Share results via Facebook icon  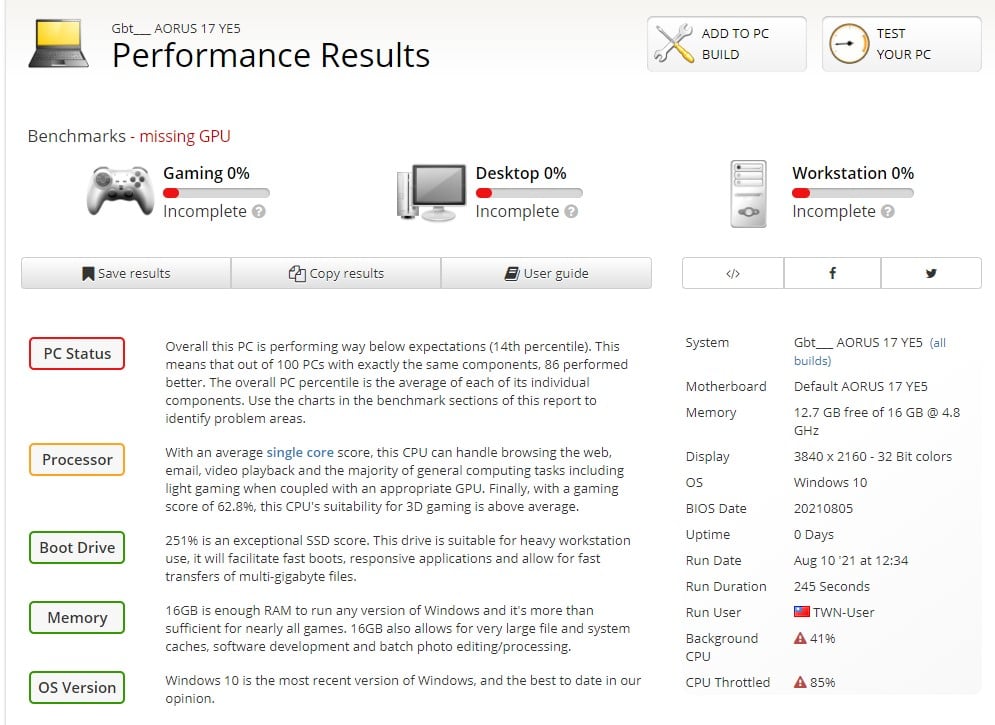(832, 273)
